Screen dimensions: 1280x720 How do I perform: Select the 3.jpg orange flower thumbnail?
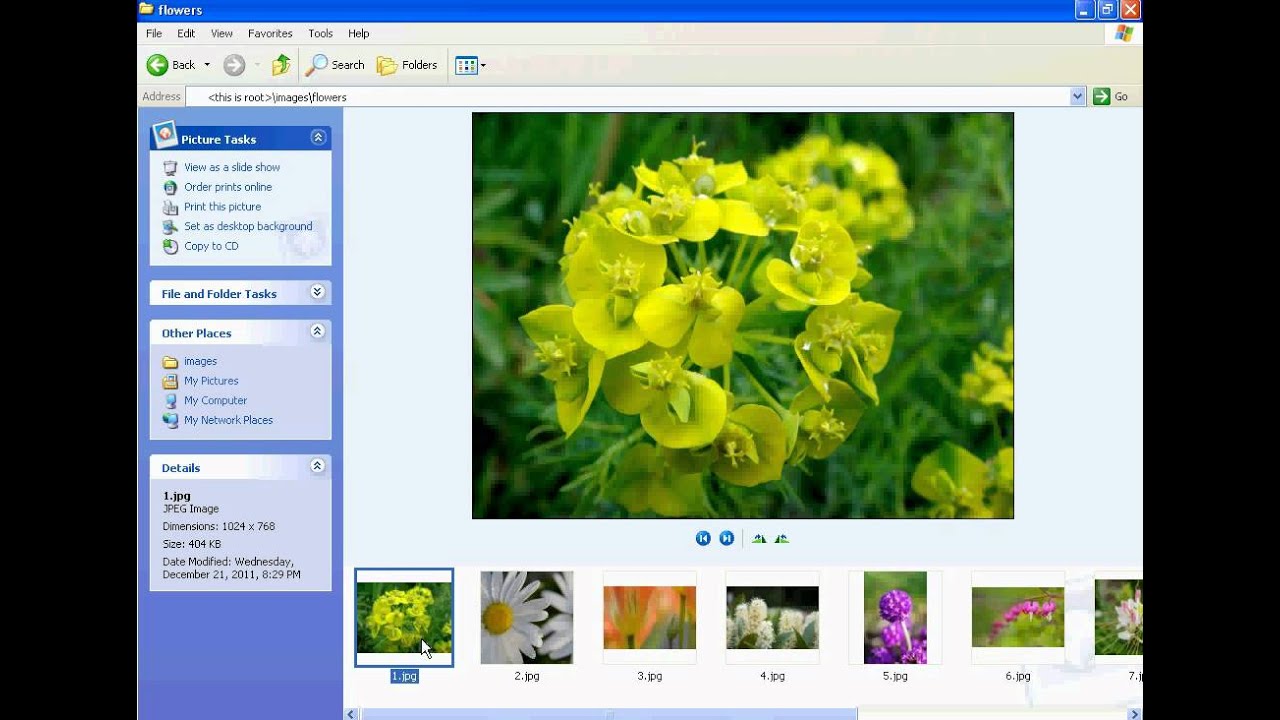(650, 618)
